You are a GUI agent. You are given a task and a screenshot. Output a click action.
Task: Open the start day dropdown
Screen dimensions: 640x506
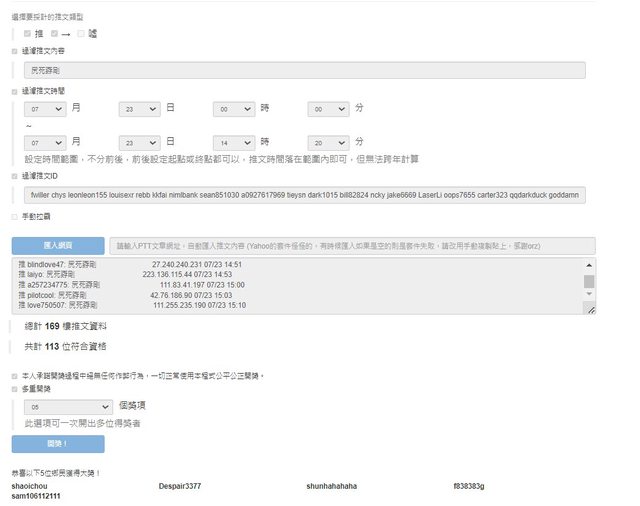(x=139, y=109)
